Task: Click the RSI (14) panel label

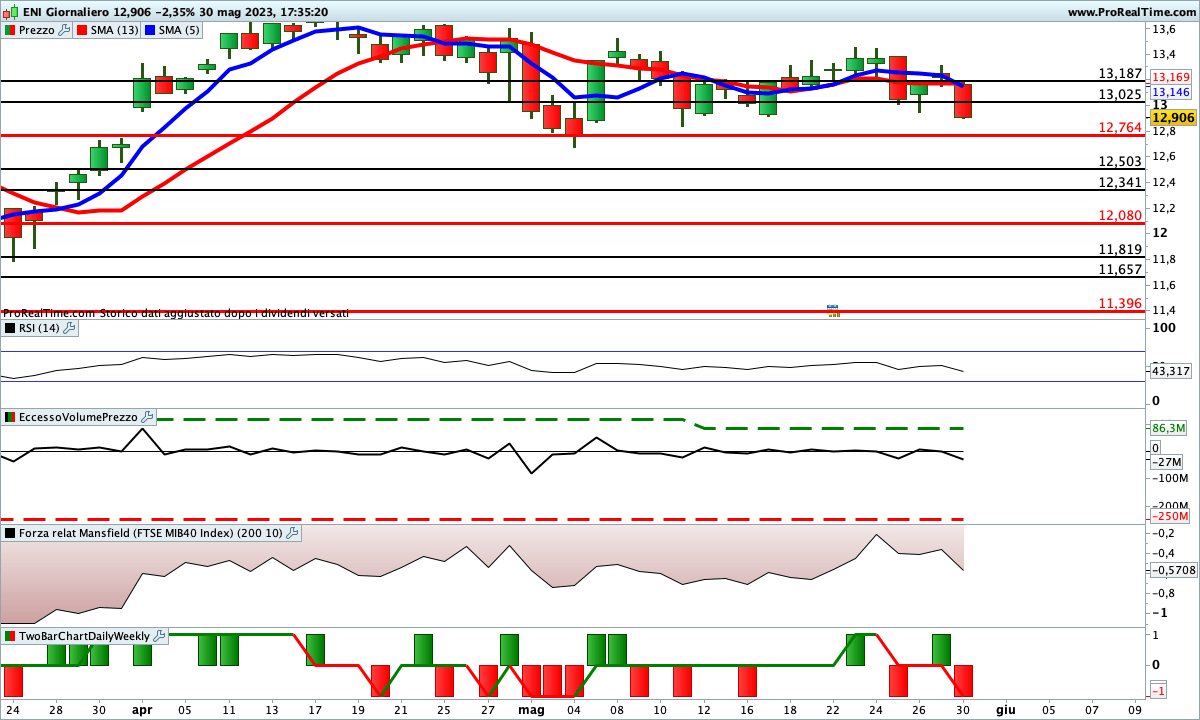Action: 38,328
